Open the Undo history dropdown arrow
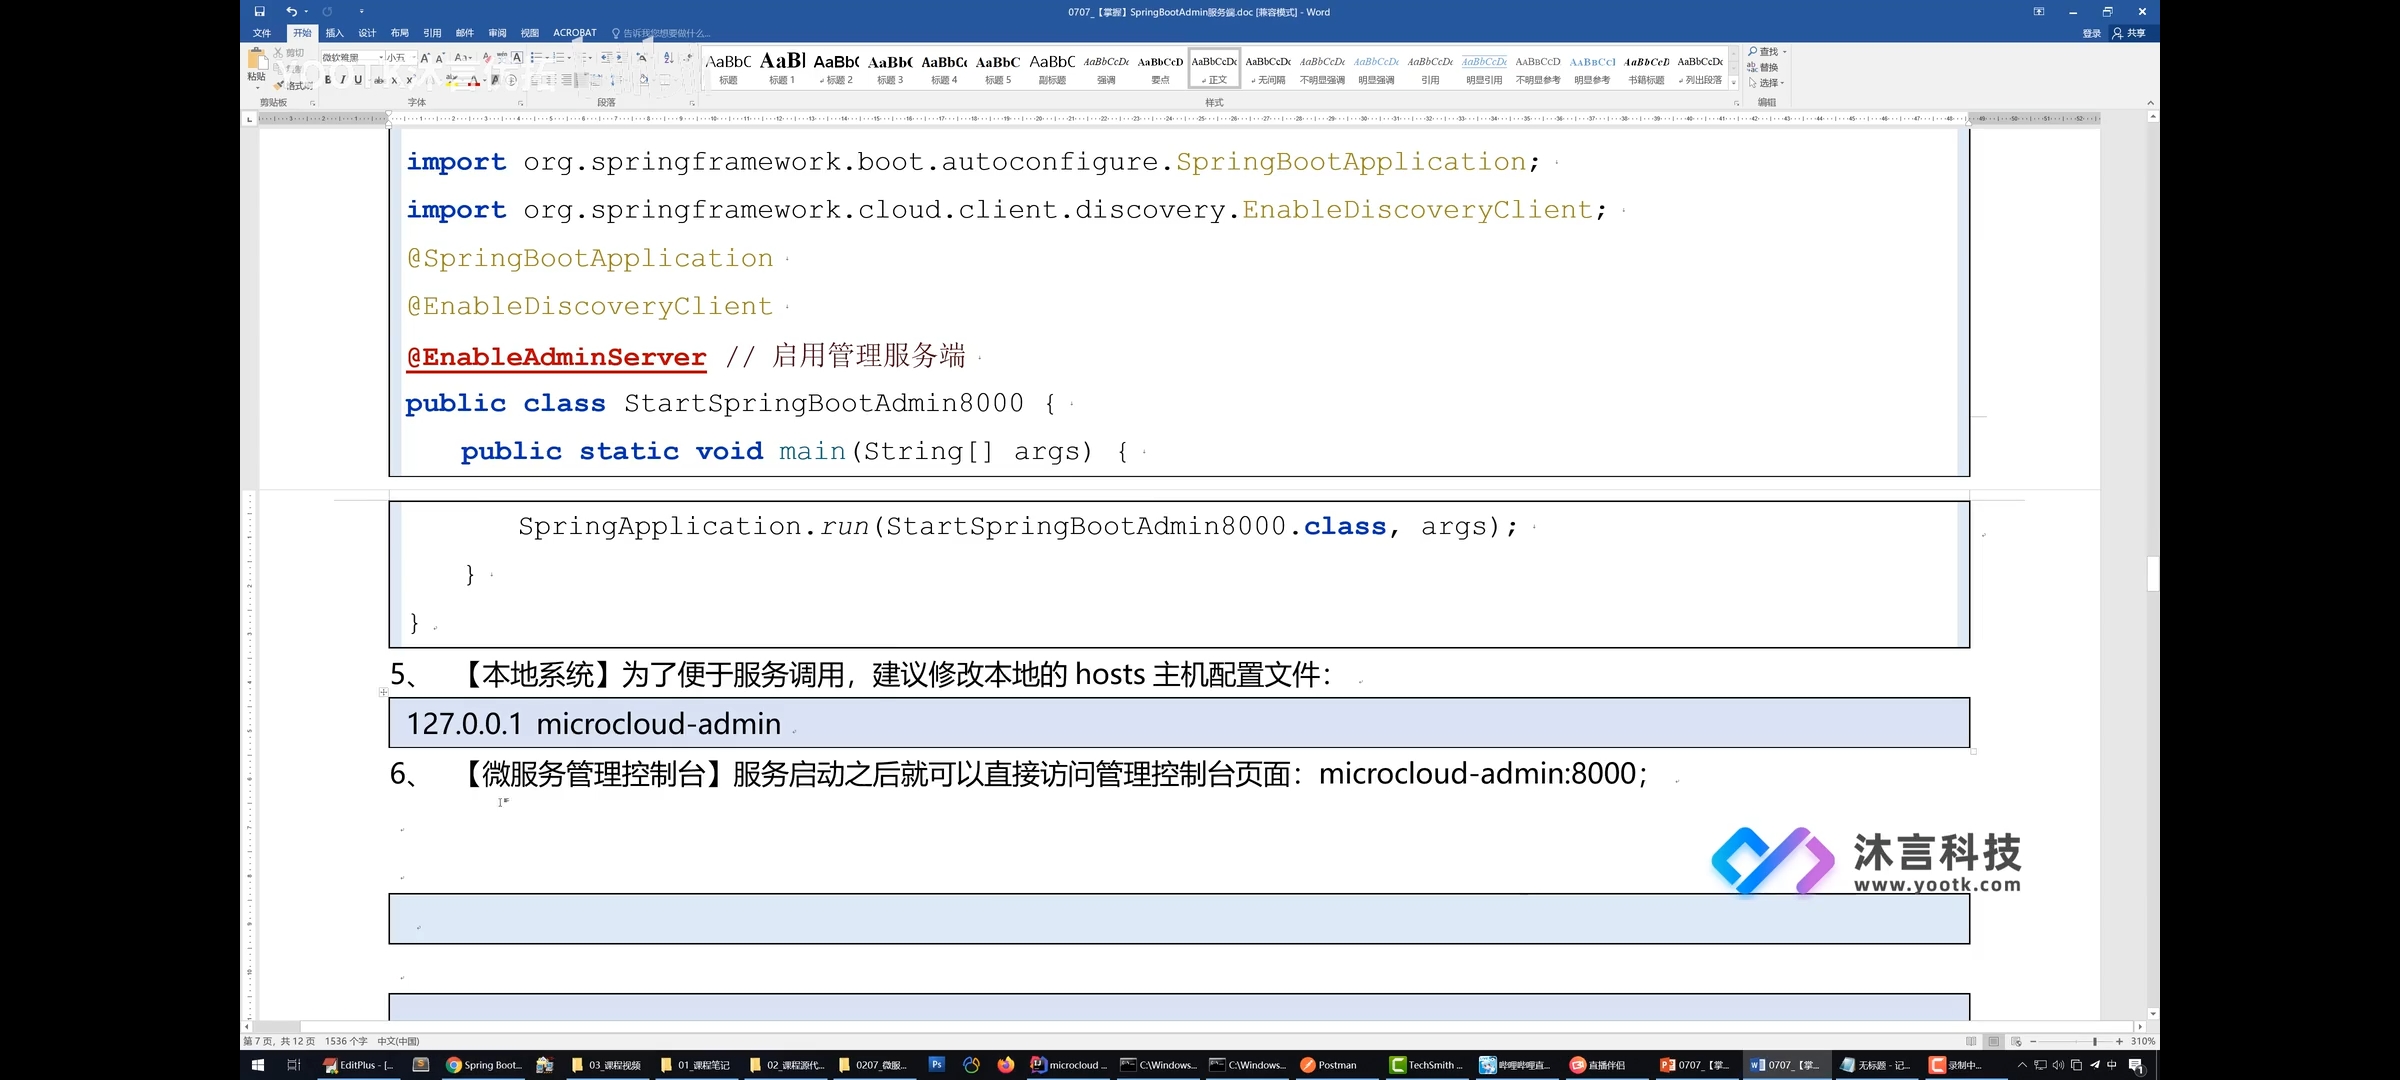This screenshot has width=2400, height=1080. coord(305,12)
